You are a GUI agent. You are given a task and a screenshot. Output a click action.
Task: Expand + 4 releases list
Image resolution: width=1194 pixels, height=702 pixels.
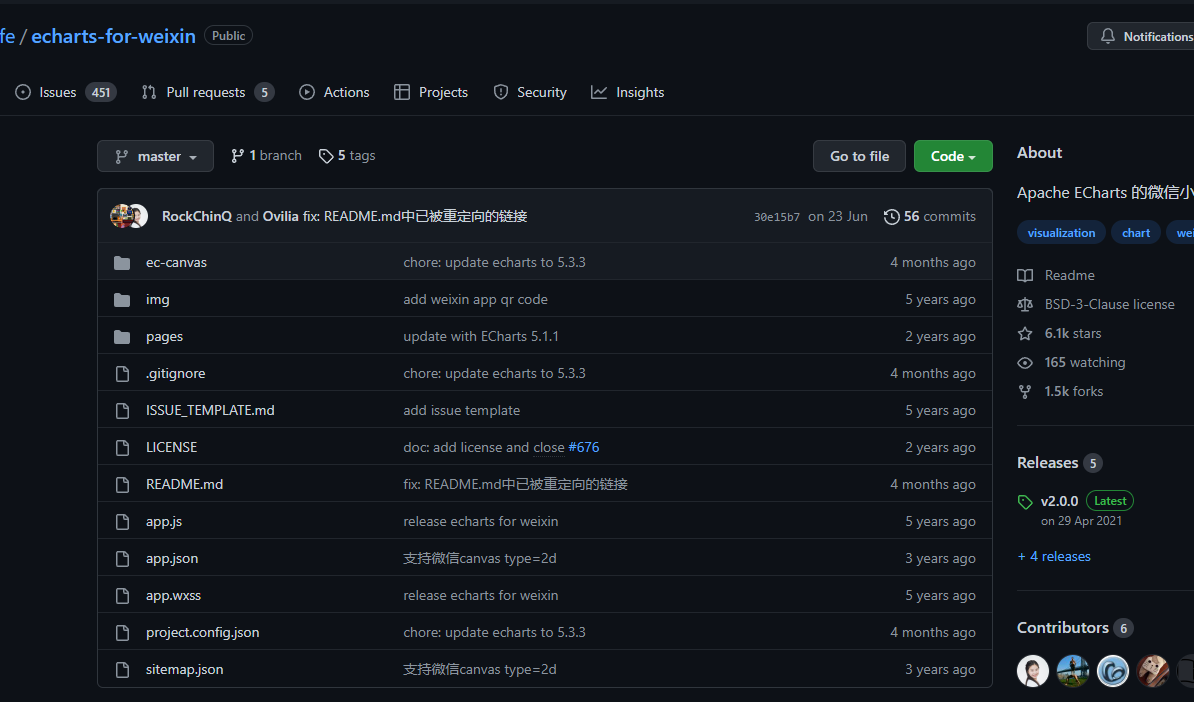click(x=1053, y=556)
